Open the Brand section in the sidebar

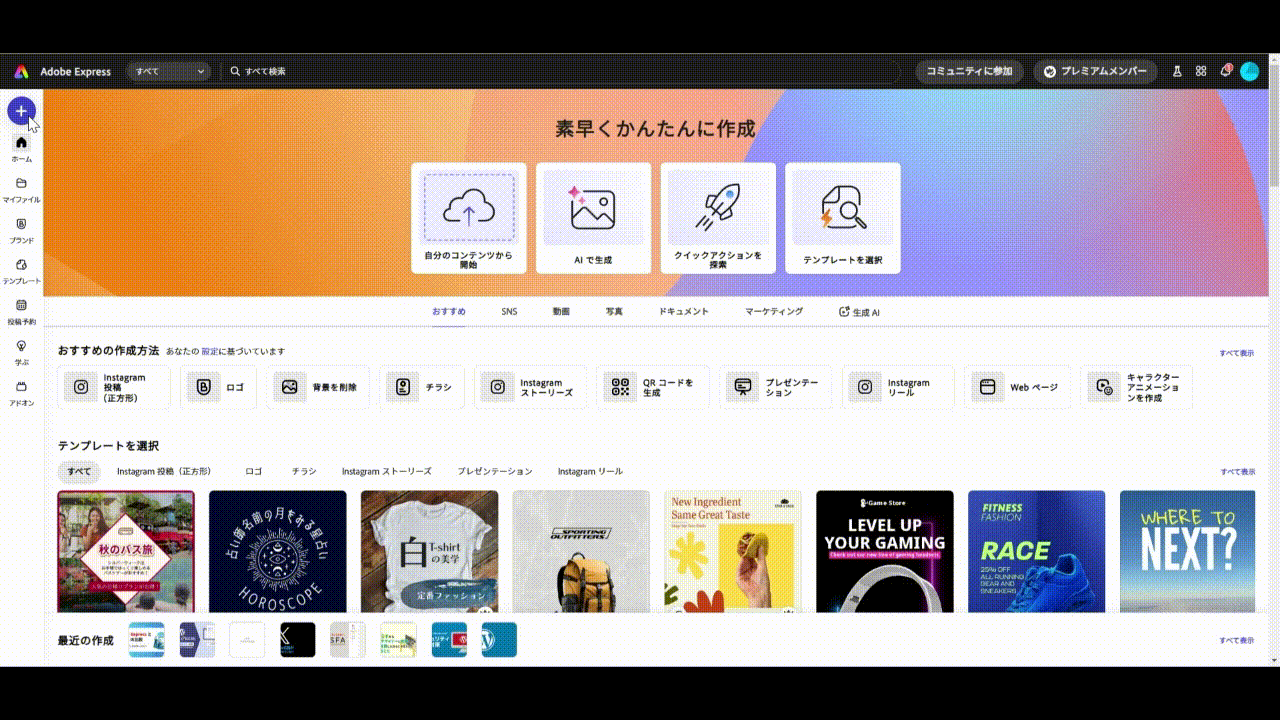[21, 230]
